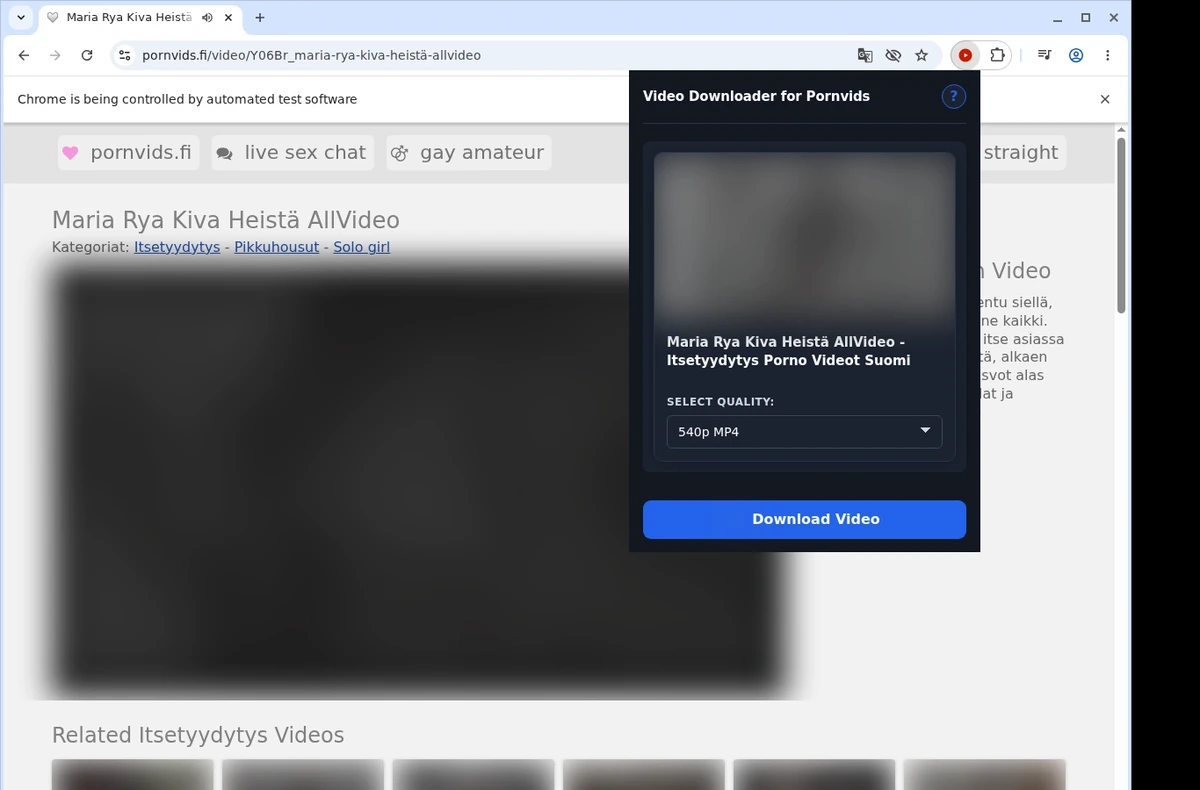Go back to the previous page
This screenshot has height=790, width=1200.
tap(24, 55)
